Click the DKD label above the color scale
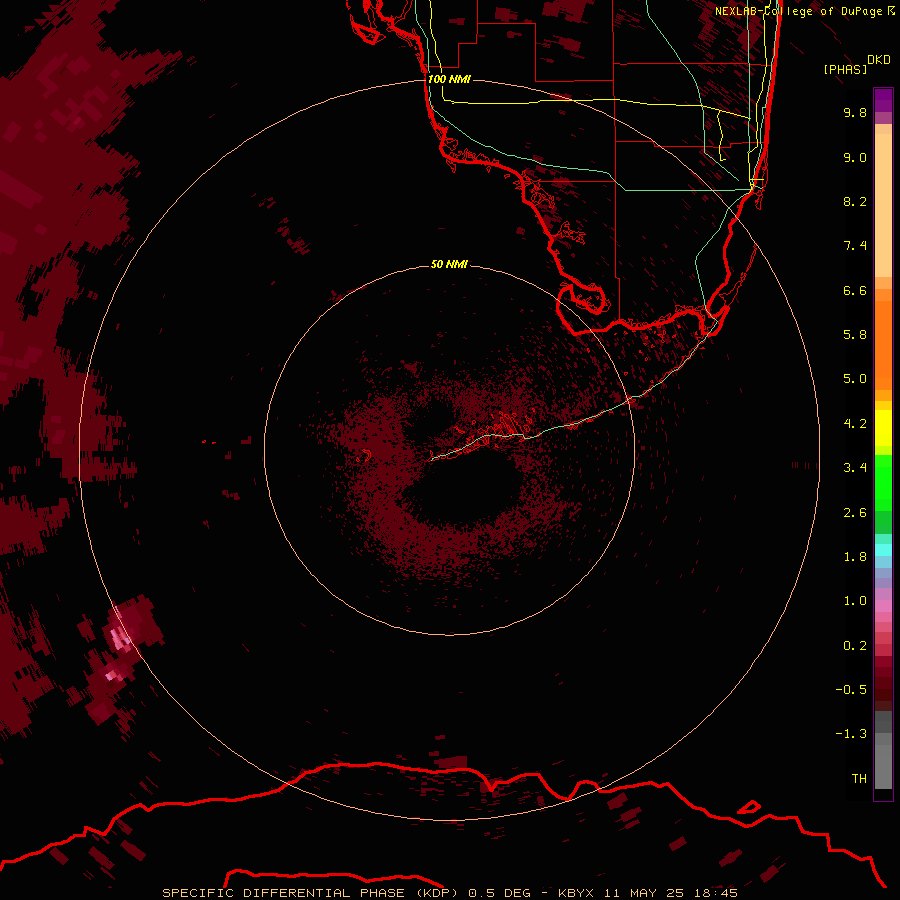The image size is (900, 900). tap(879, 60)
